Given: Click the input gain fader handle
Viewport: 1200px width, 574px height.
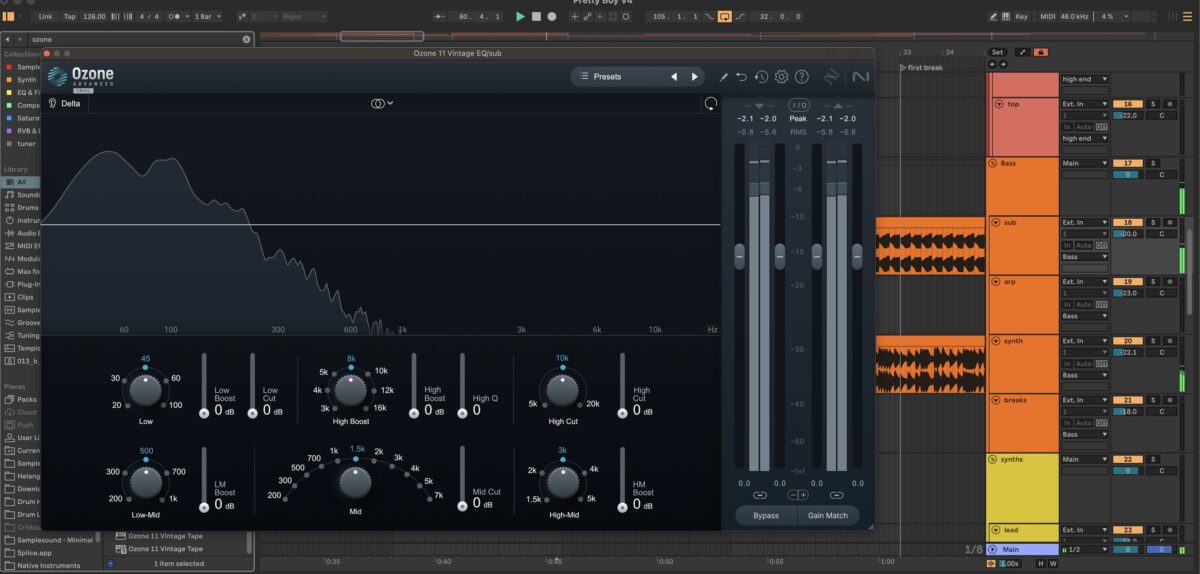Looking at the screenshot, I should point(739,255).
